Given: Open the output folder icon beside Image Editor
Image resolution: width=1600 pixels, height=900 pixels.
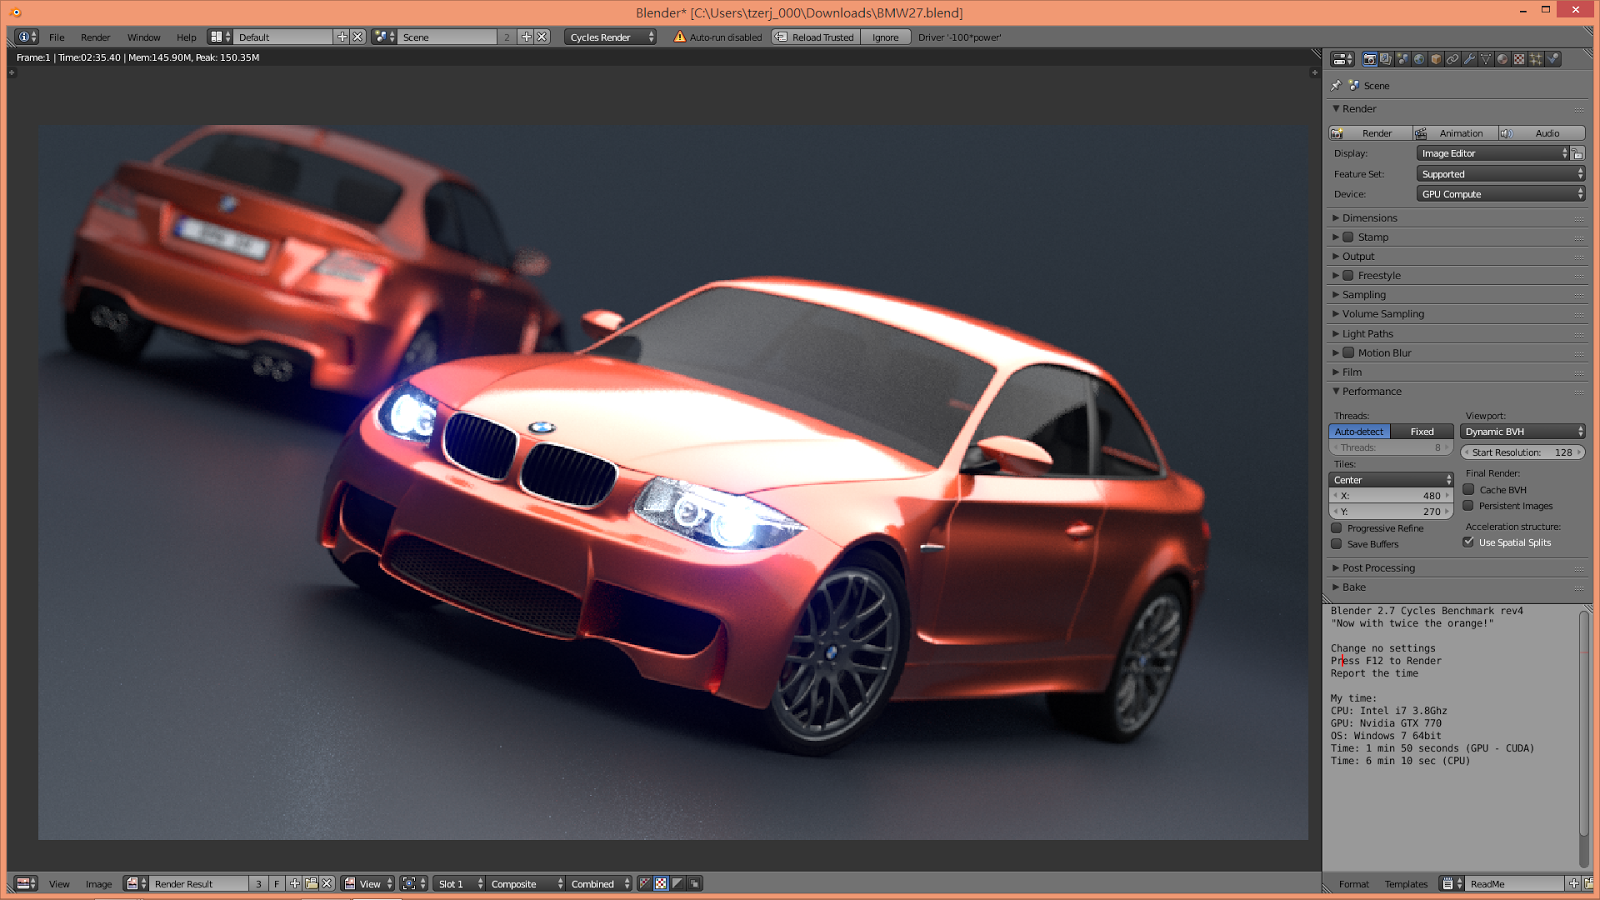Looking at the screenshot, I should point(1578,154).
